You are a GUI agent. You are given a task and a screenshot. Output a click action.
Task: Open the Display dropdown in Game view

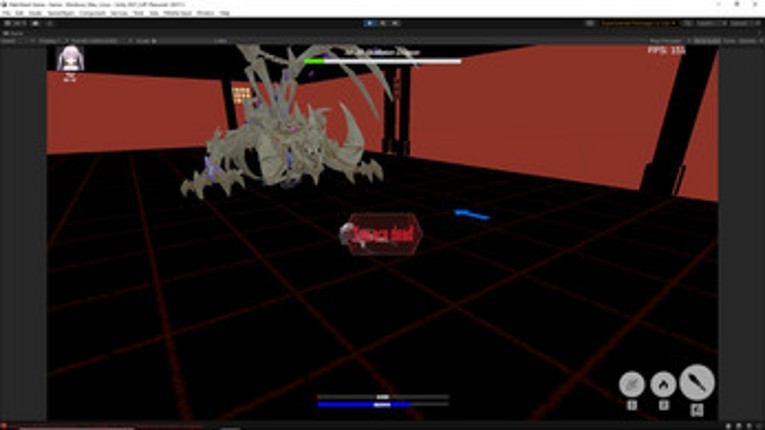click(x=50, y=41)
